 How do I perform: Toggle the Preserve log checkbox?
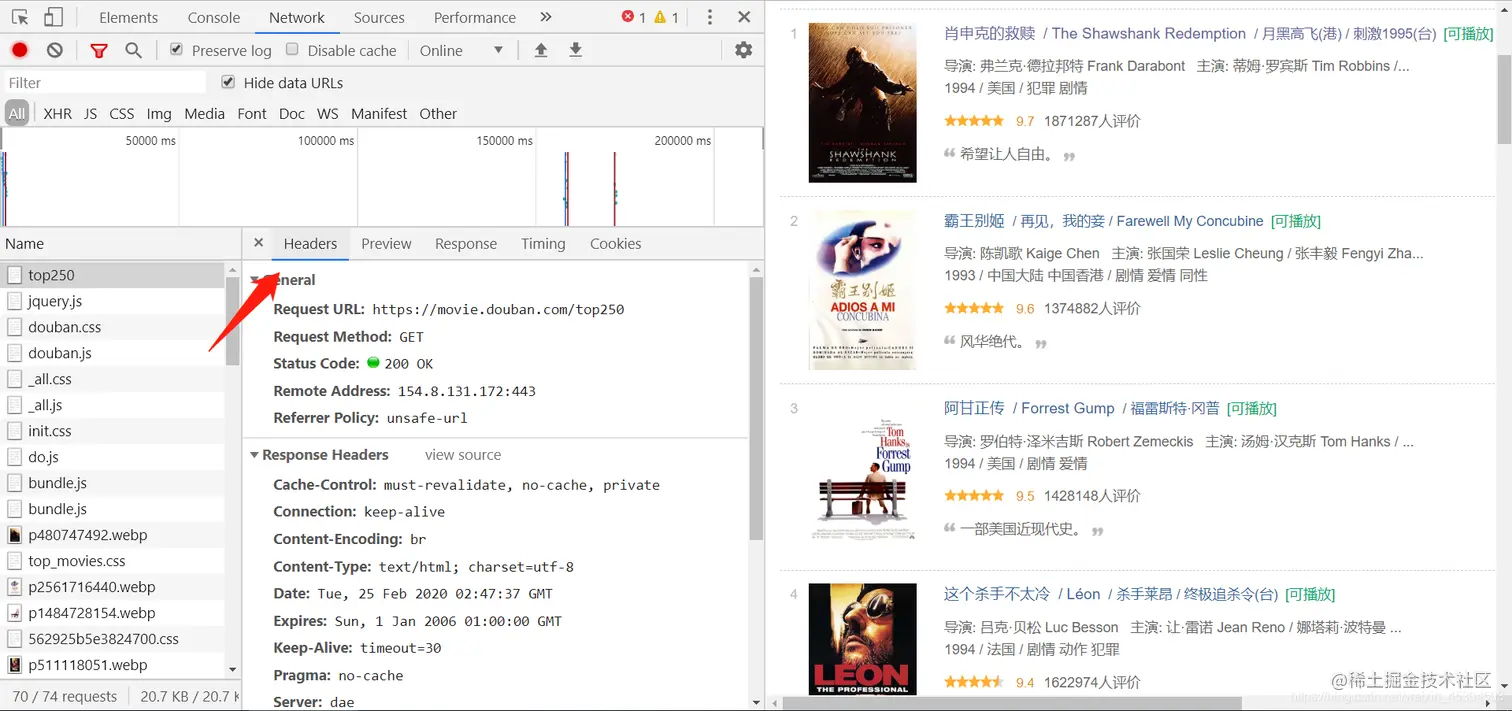point(176,50)
